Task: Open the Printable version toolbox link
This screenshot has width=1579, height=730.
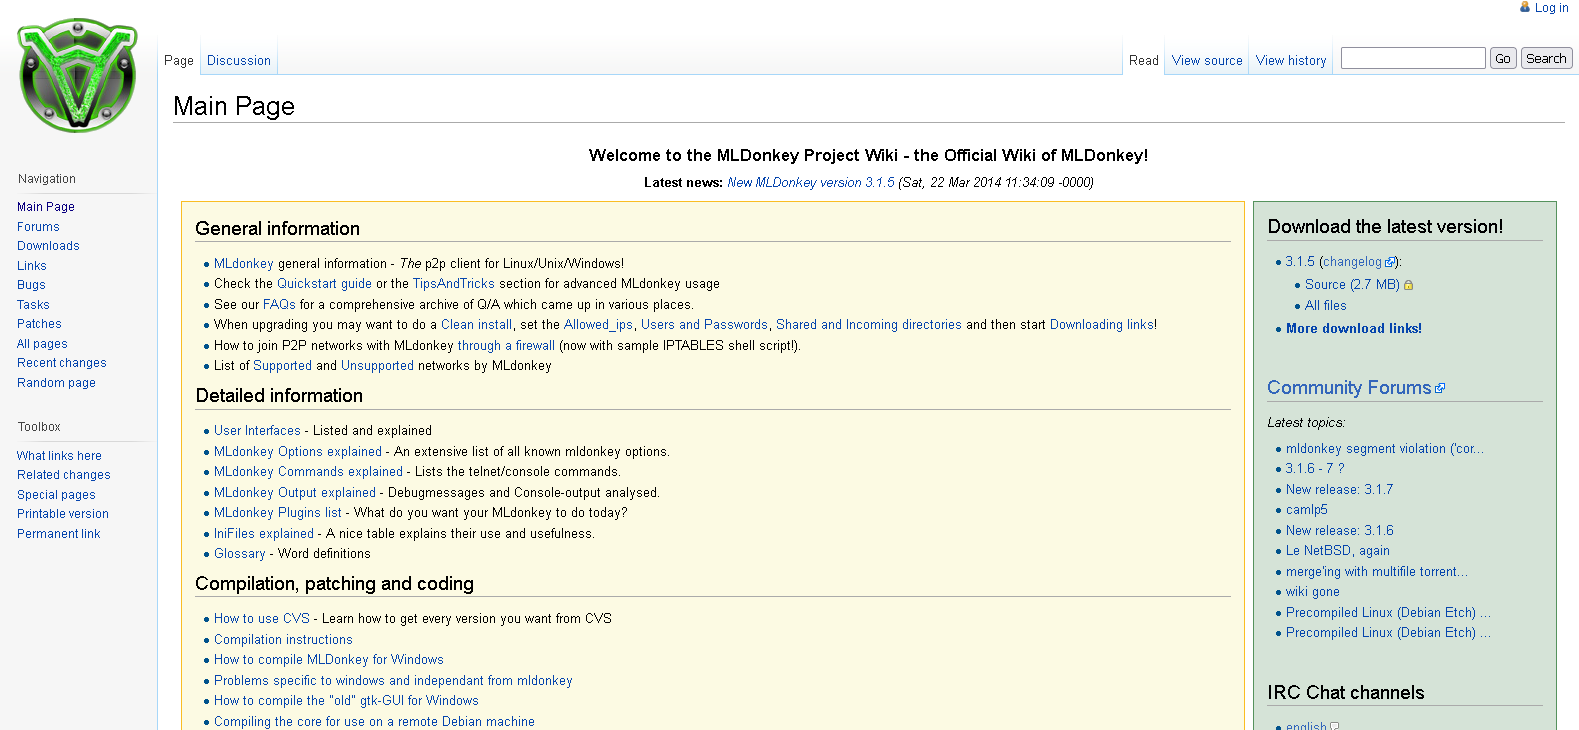Action: click(x=62, y=514)
